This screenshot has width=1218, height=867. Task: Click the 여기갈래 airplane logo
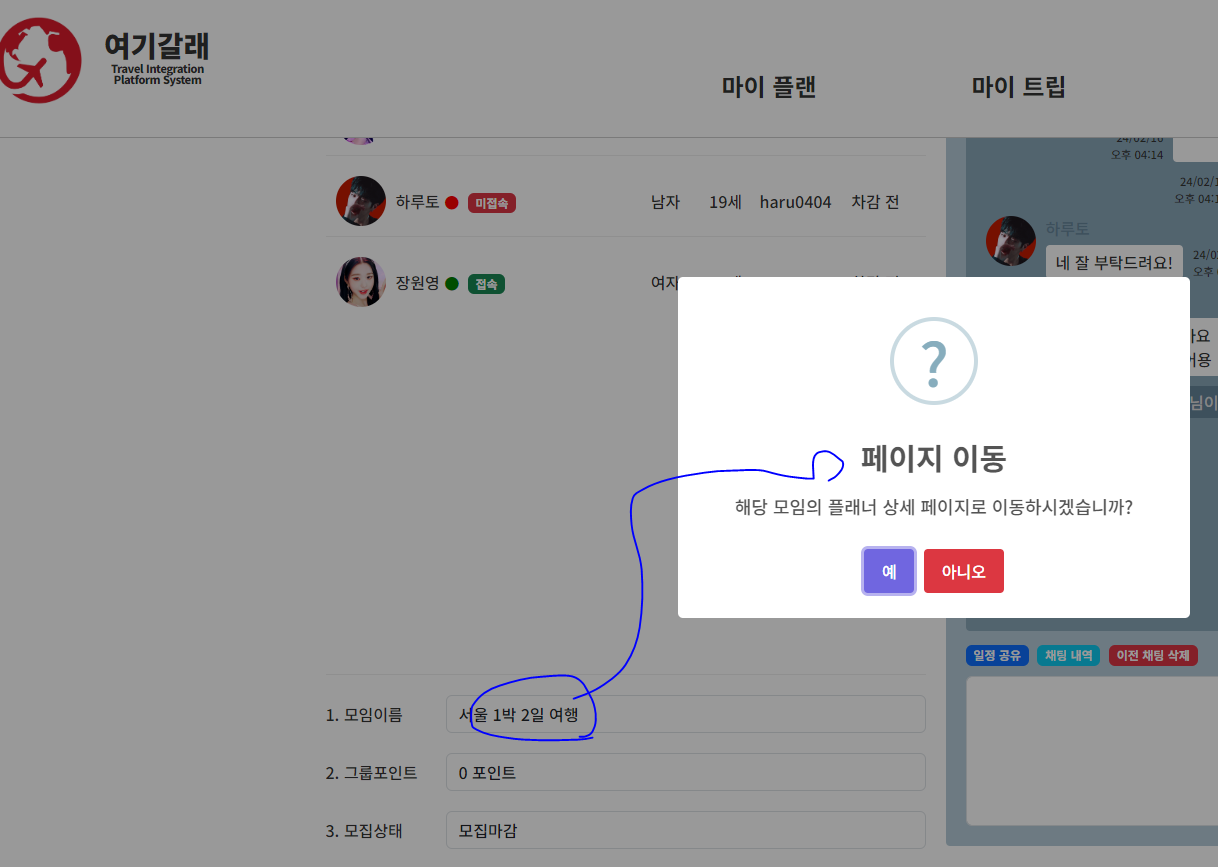pyautogui.click(x=40, y=60)
